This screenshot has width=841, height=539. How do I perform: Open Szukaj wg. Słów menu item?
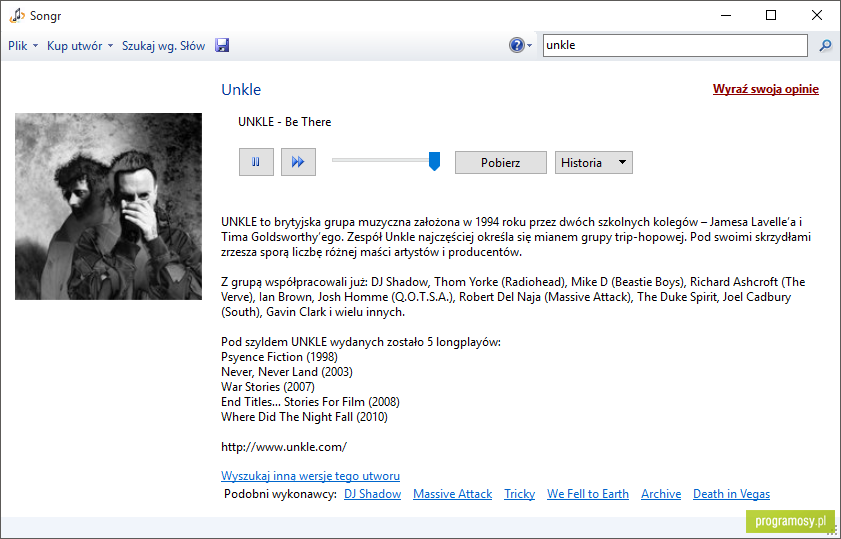pyautogui.click(x=164, y=46)
